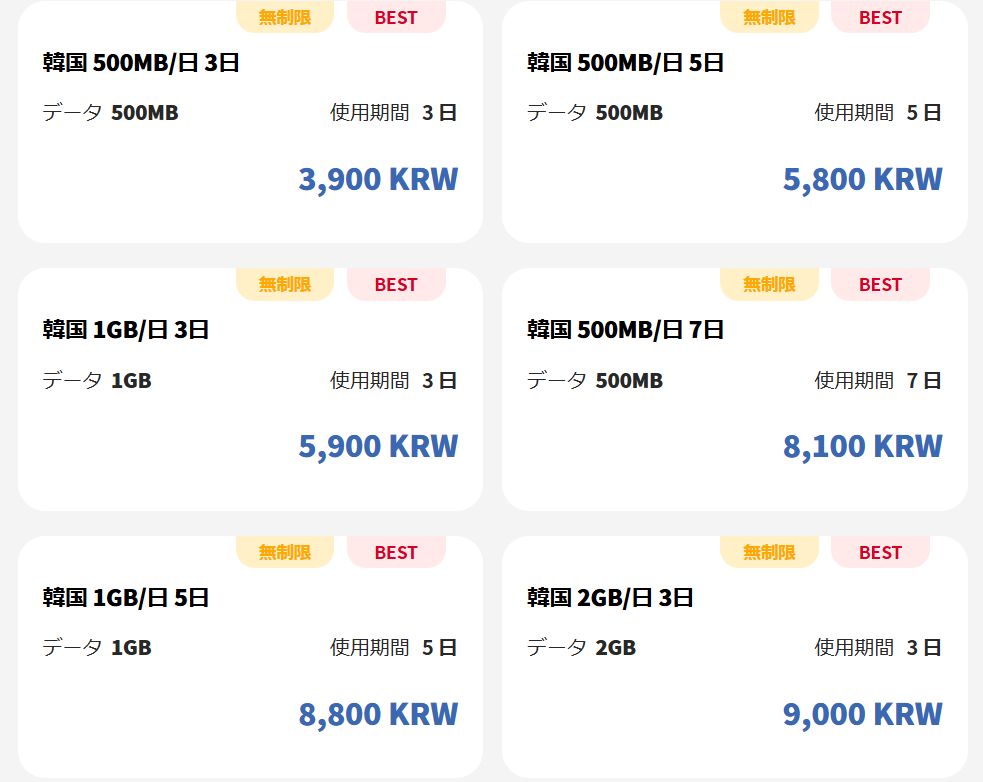Select the 5,900 KRW price
Screen dimensions: 983x782
click(378, 446)
